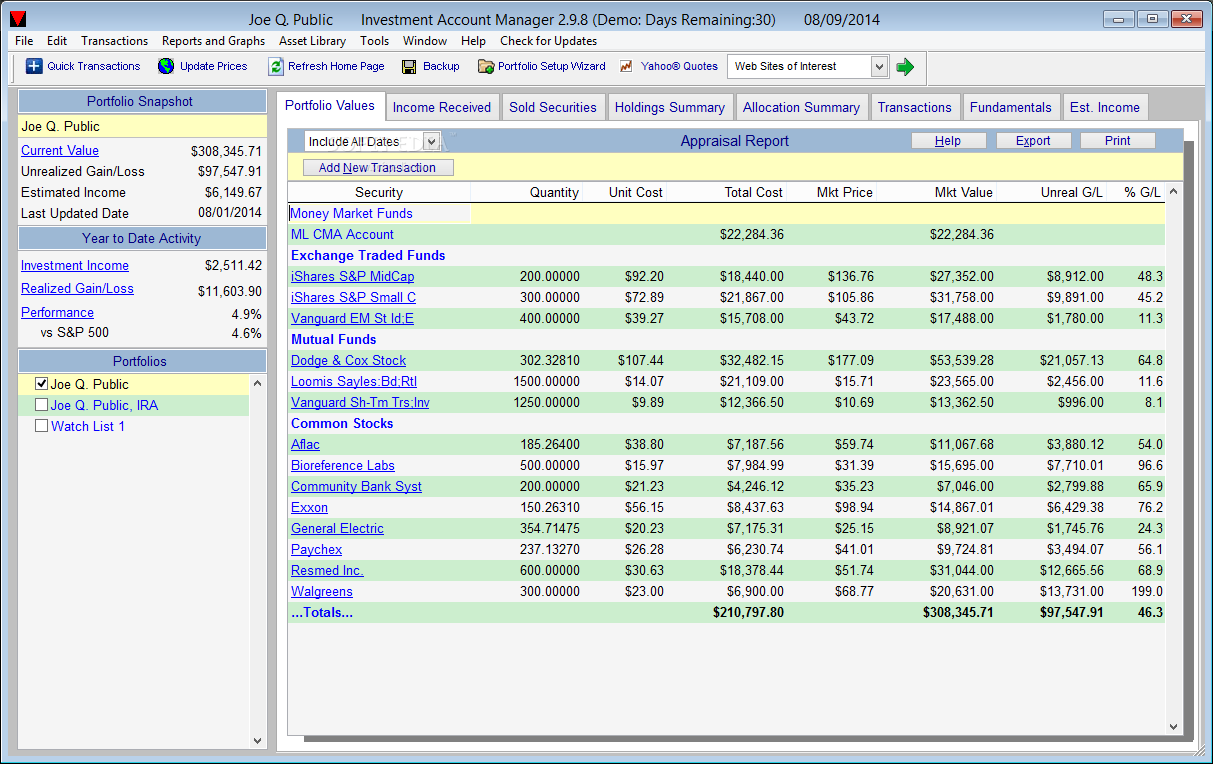Click the report scrollbar down arrow
This screenshot has height=764, width=1213.
[x=1174, y=727]
